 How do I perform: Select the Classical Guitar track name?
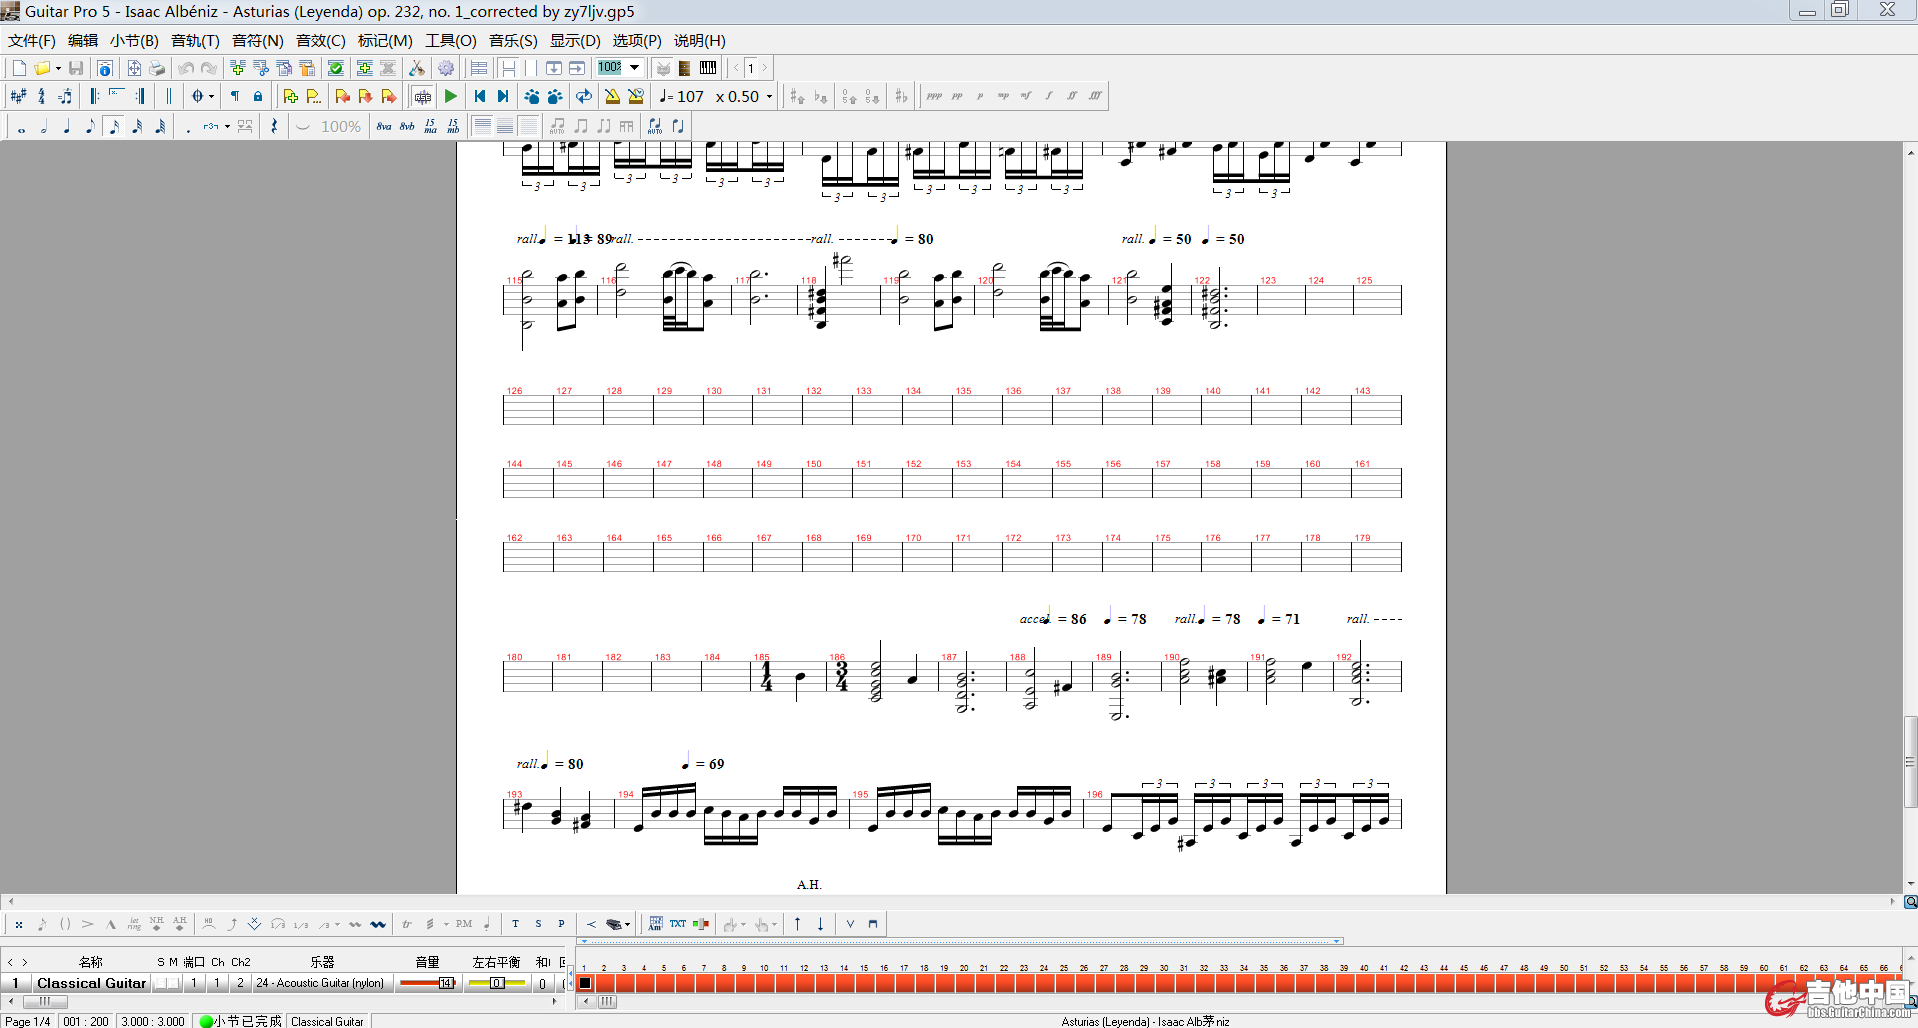91,983
